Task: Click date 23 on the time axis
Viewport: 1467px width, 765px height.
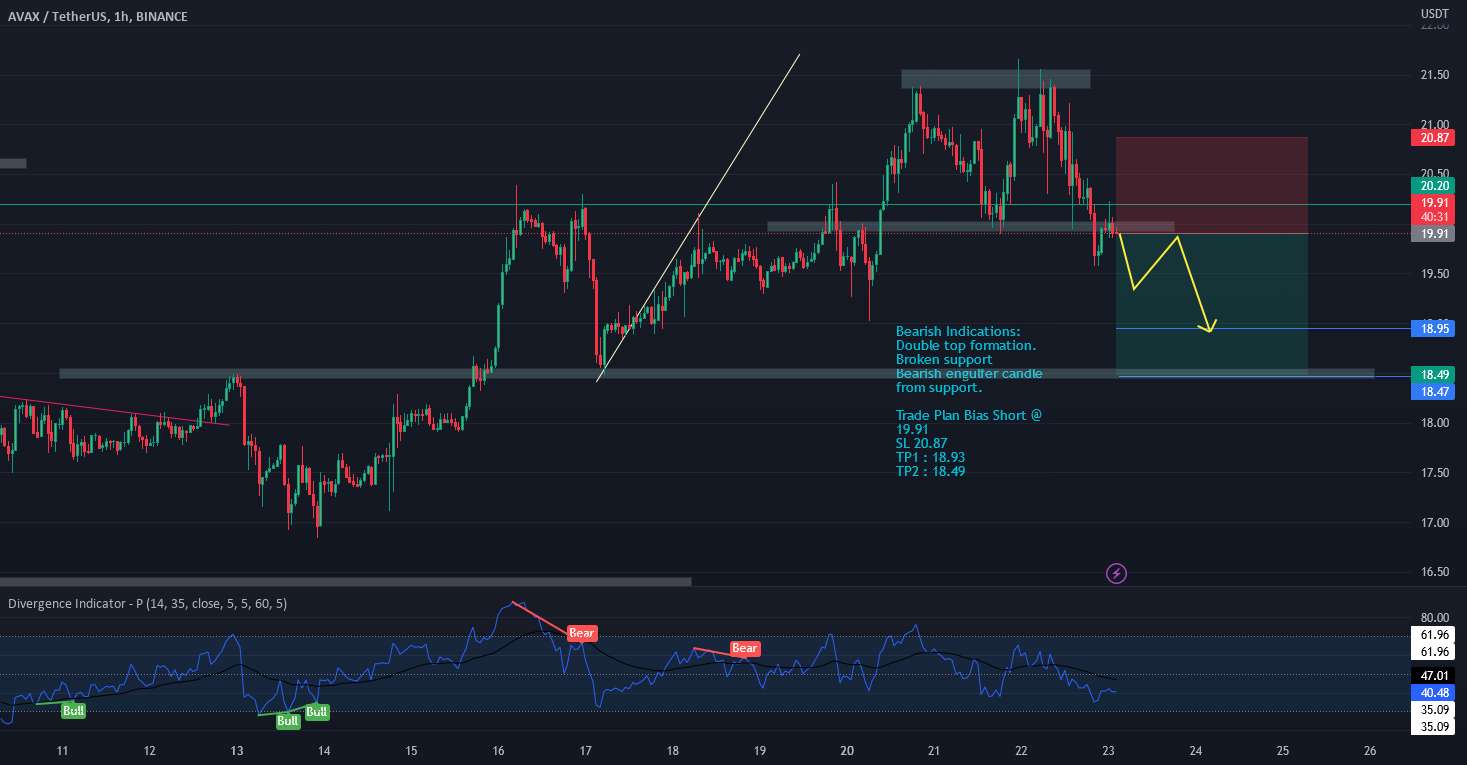Action: [x=1108, y=750]
